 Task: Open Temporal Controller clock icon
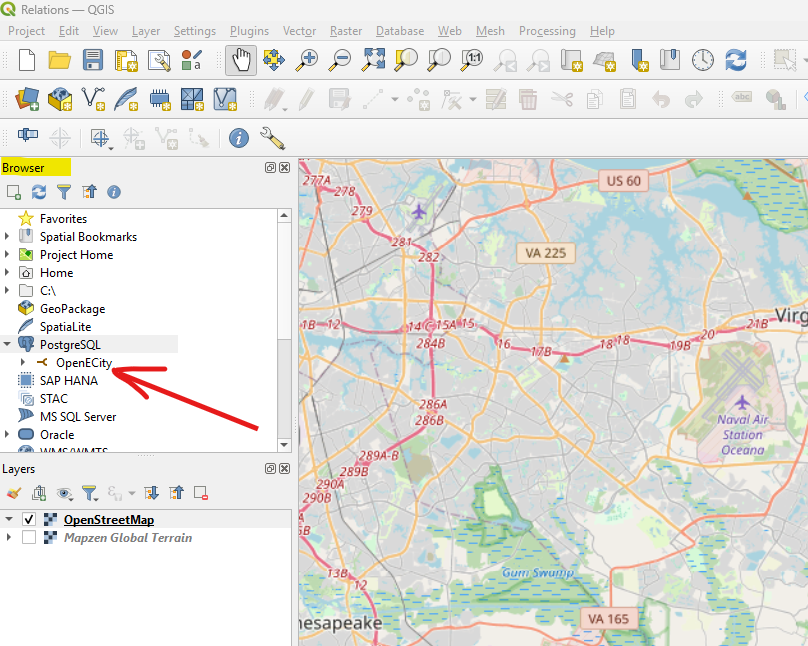coord(703,60)
